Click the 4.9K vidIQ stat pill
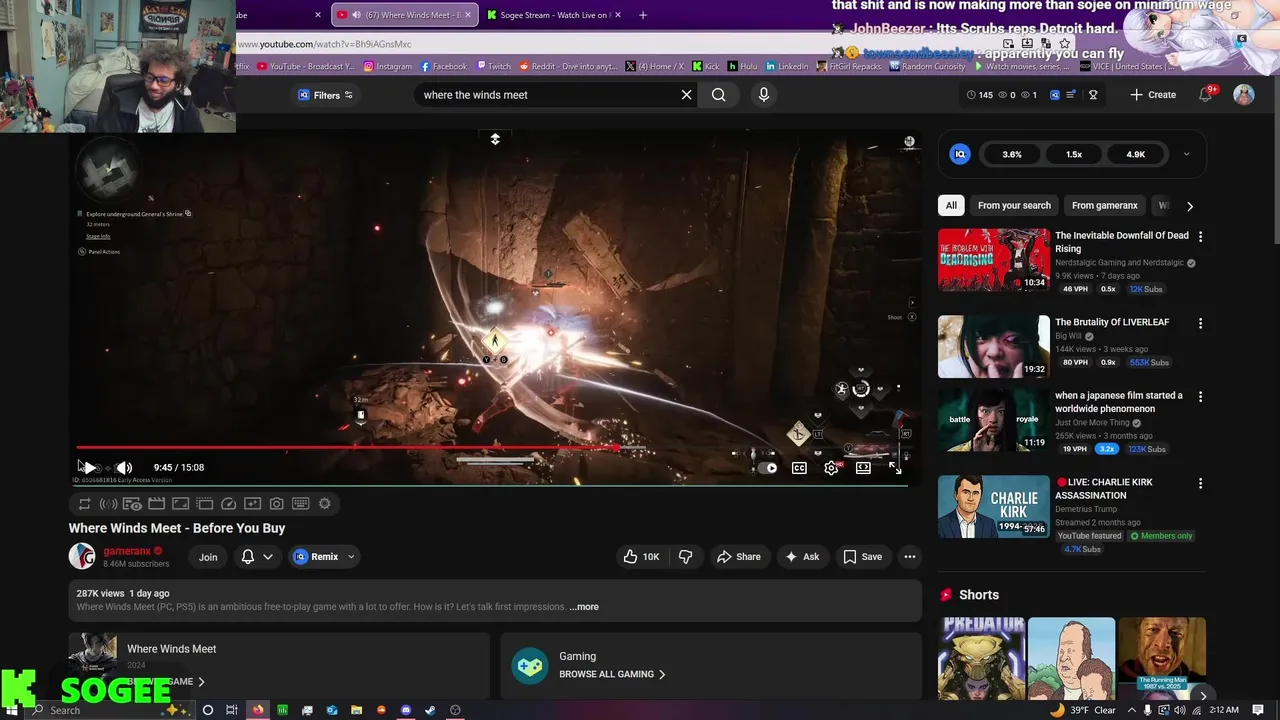Viewport: 1280px width, 720px height. 1135,154
